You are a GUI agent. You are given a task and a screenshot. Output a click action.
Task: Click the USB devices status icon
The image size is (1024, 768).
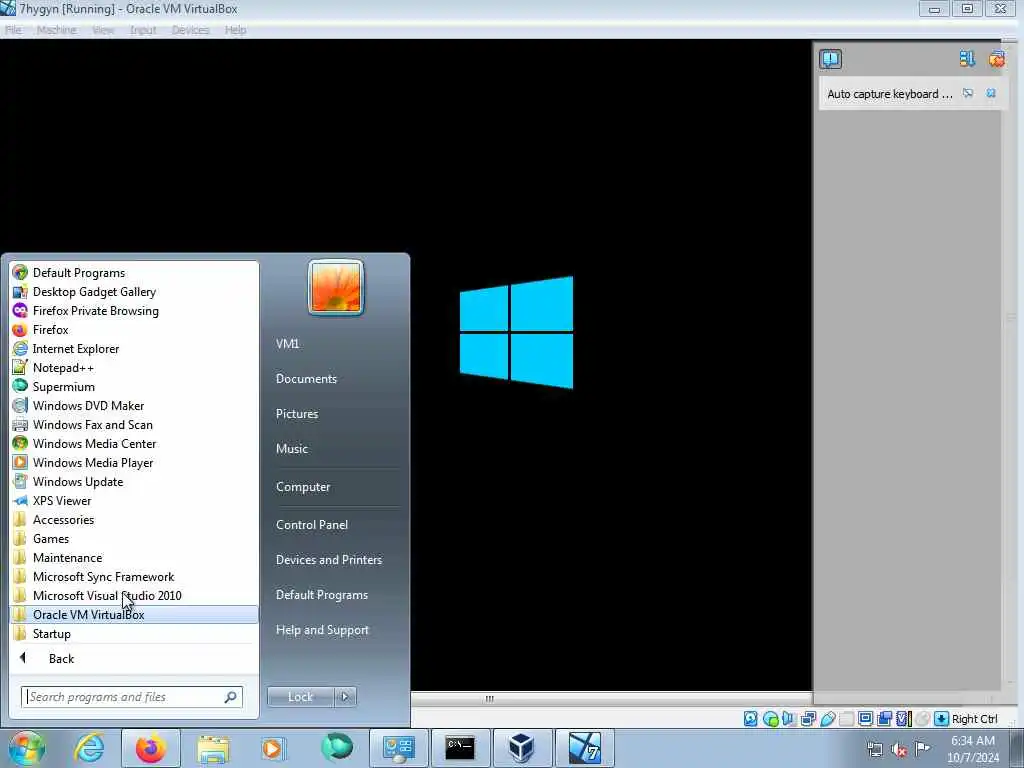[x=827, y=719]
